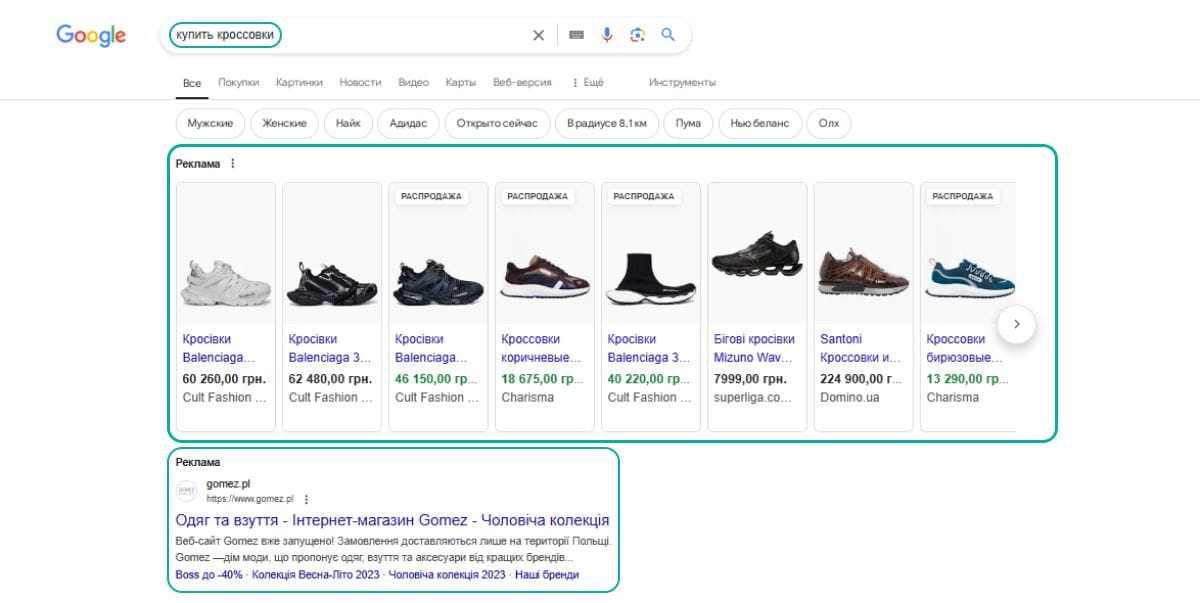Switch to the Карты tab
The width and height of the screenshot is (1200, 603).
click(x=460, y=83)
